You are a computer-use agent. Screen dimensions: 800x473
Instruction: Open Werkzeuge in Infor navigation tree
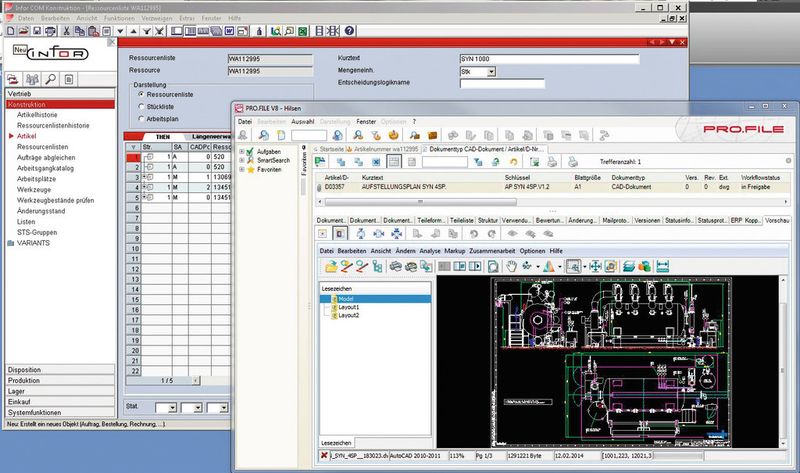click(34, 189)
